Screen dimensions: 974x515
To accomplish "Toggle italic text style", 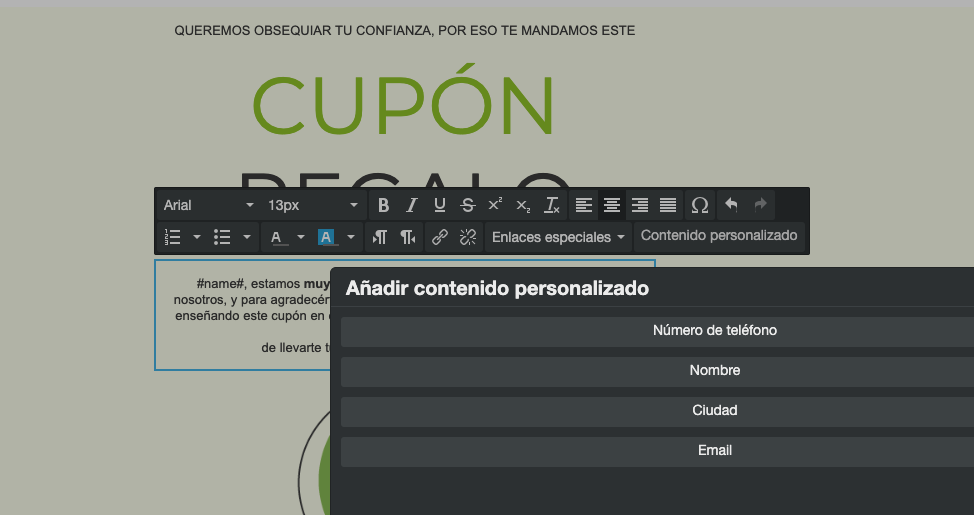I will coord(411,205).
